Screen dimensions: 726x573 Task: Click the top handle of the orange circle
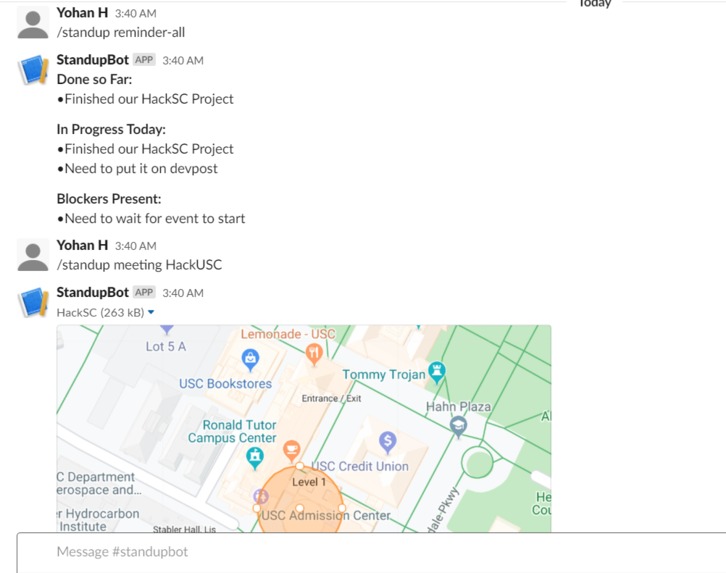click(300, 466)
